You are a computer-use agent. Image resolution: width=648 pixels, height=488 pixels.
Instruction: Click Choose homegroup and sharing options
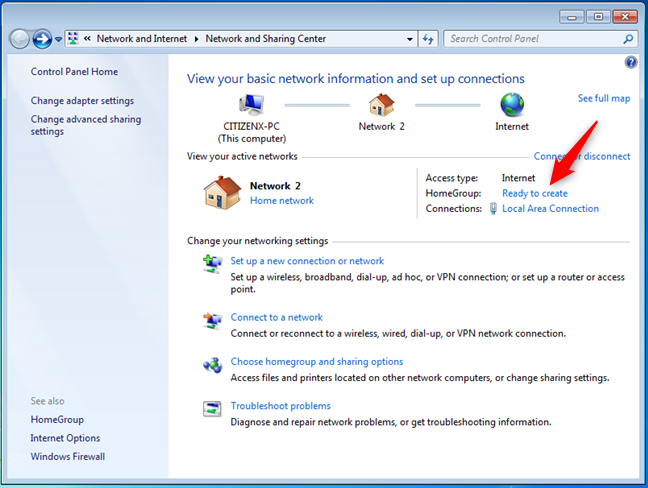point(317,362)
